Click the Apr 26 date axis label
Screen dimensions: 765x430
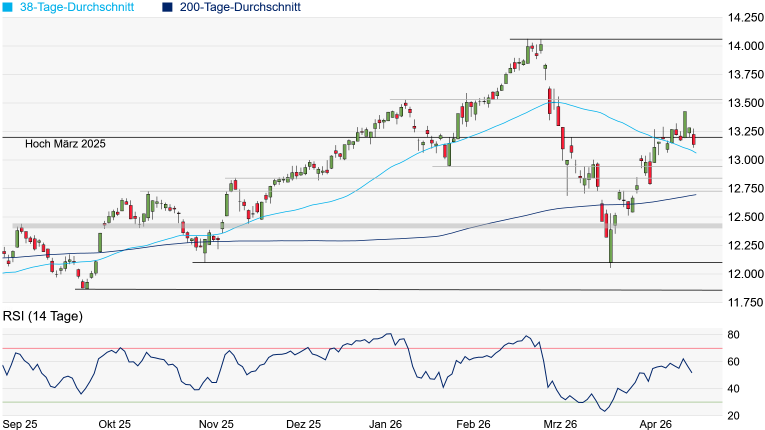(x=656, y=424)
